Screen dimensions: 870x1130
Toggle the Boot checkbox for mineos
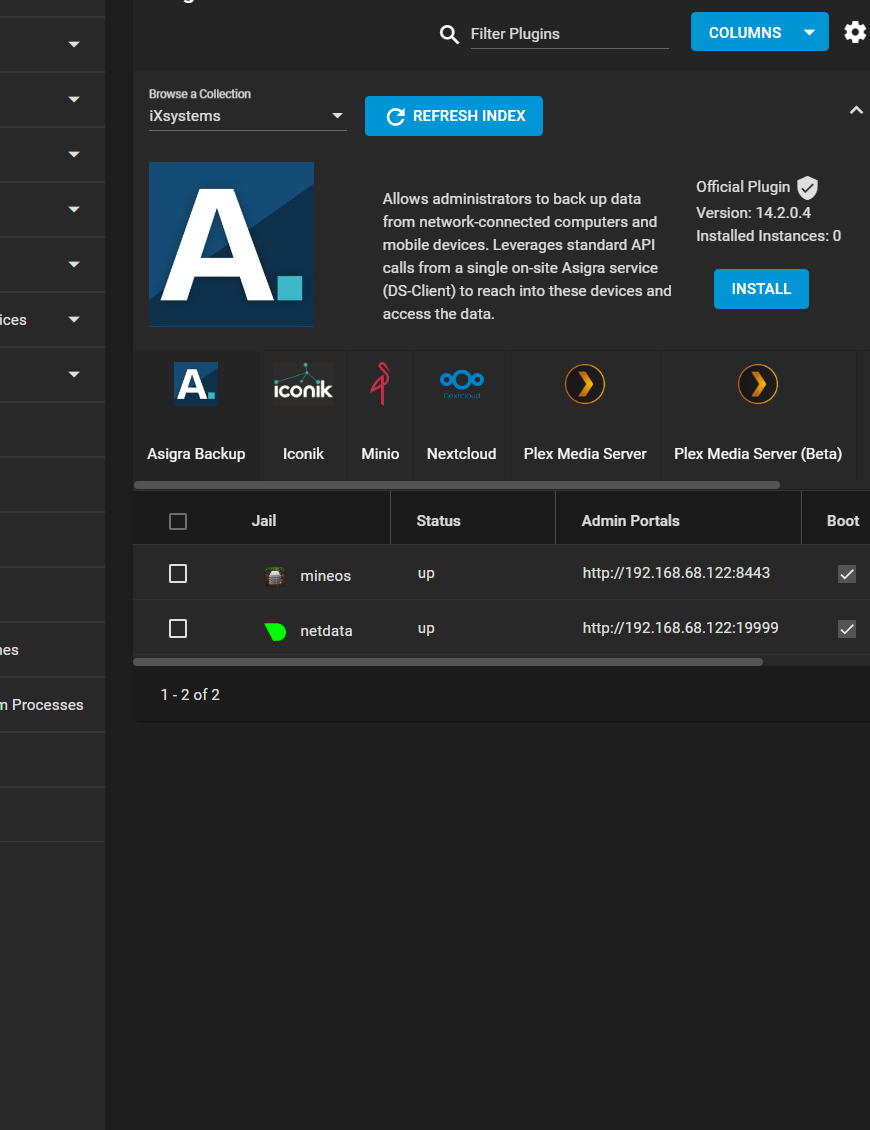pyautogui.click(x=847, y=574)
